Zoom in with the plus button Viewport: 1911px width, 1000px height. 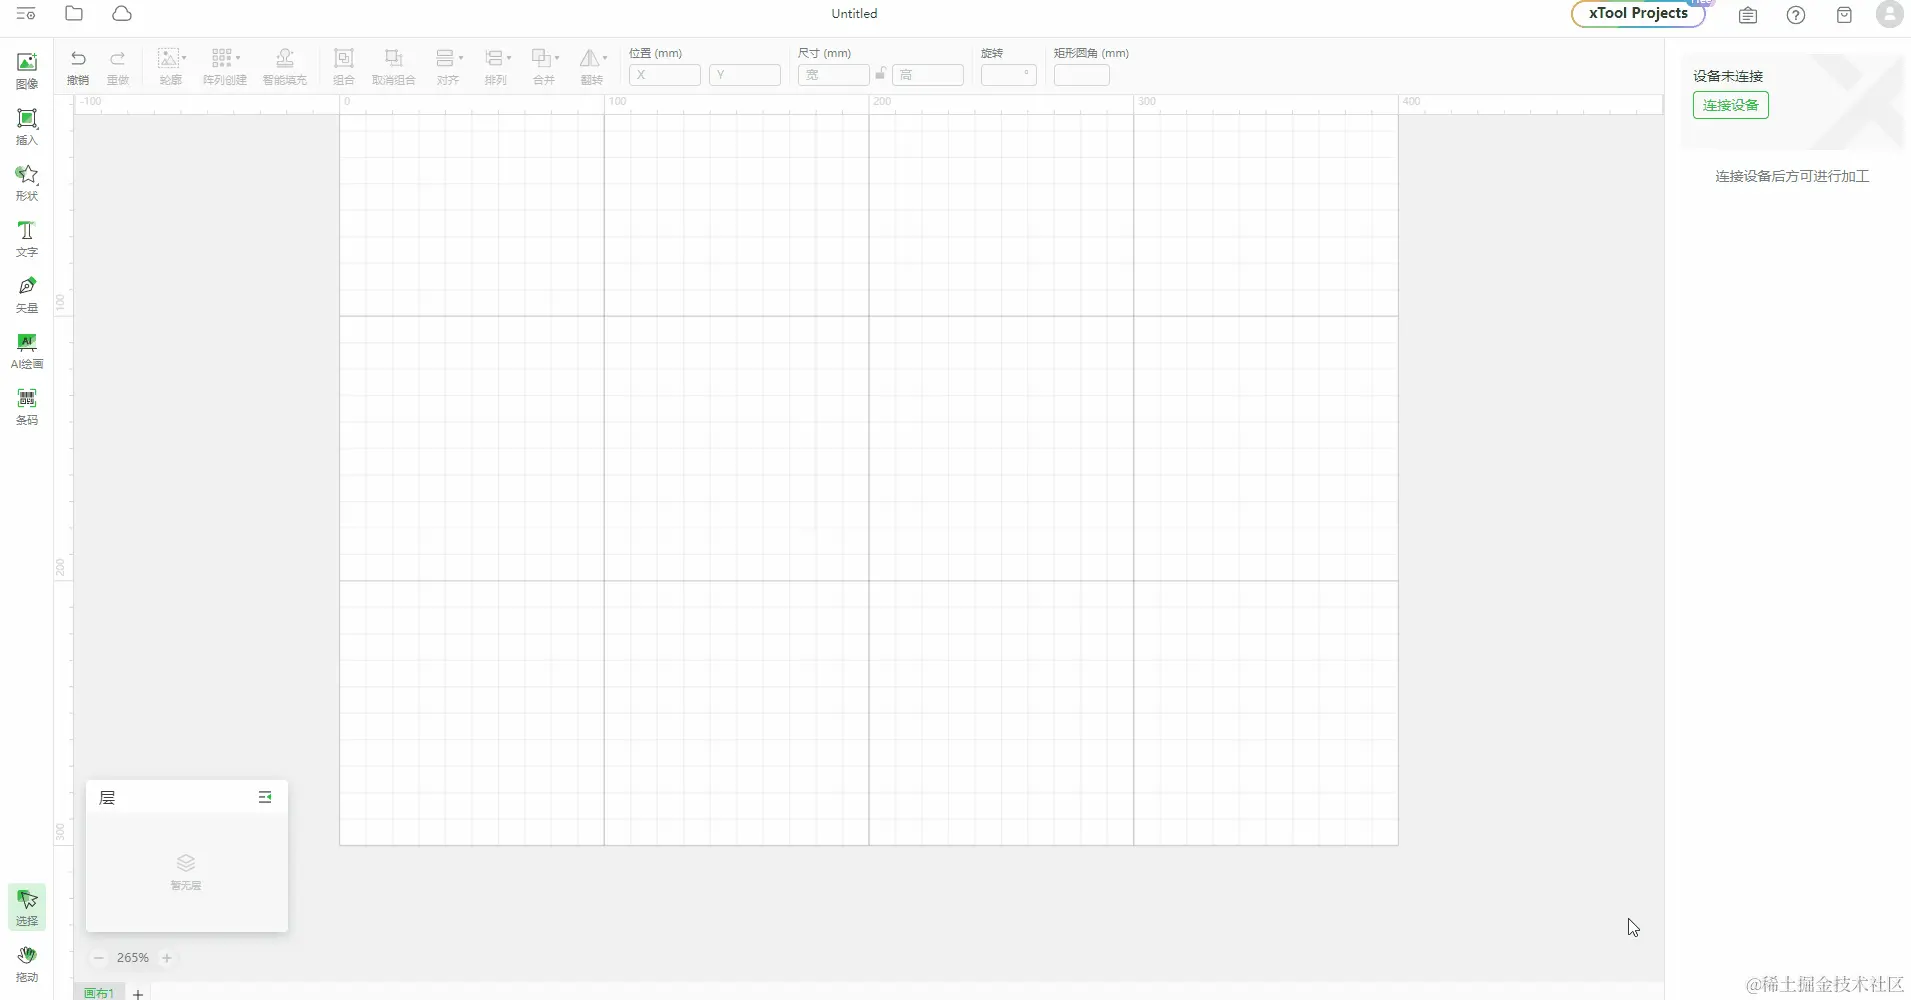(167, 958)
